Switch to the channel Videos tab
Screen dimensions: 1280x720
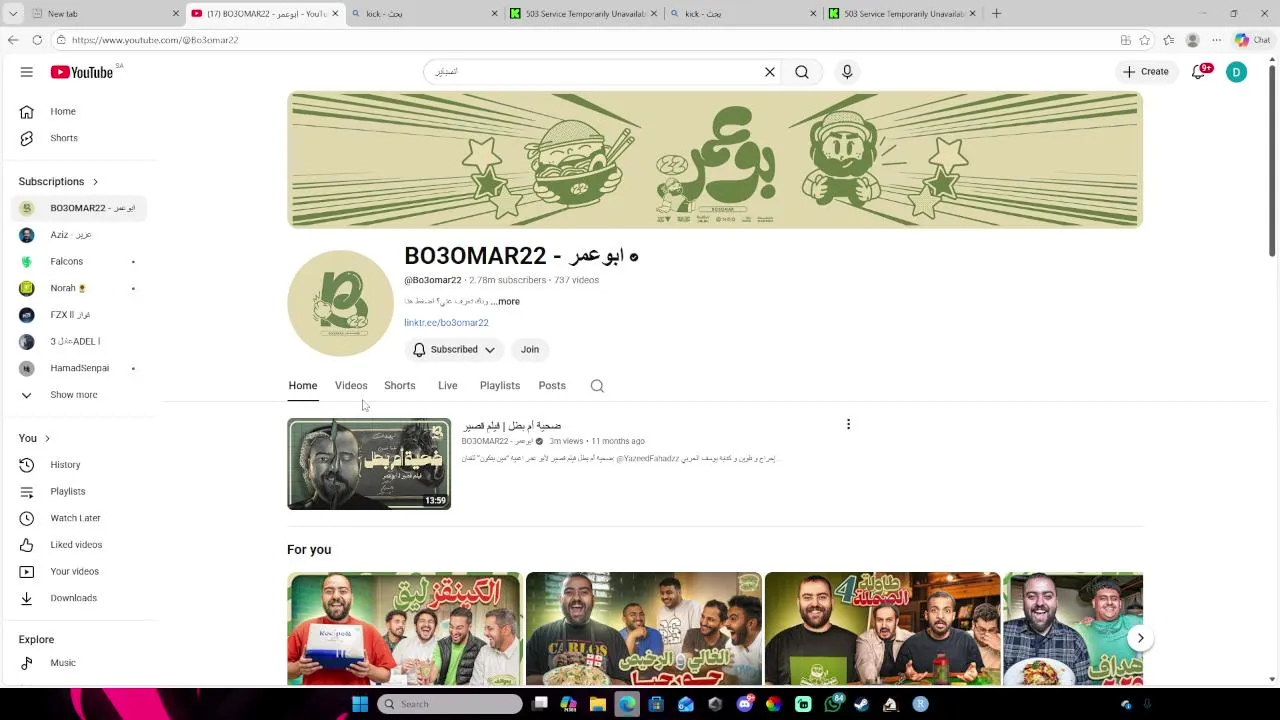click(x=351, y=386)
